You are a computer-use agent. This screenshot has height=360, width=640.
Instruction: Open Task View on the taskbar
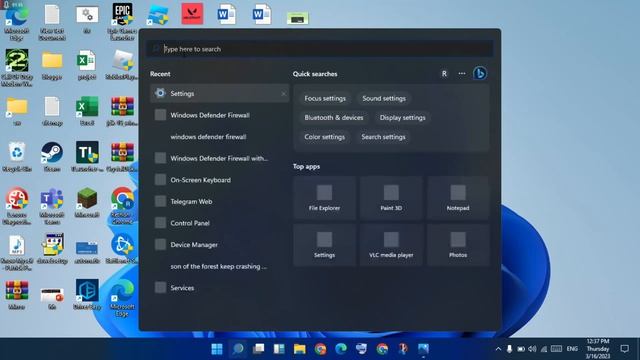click(x=258, y=349)
